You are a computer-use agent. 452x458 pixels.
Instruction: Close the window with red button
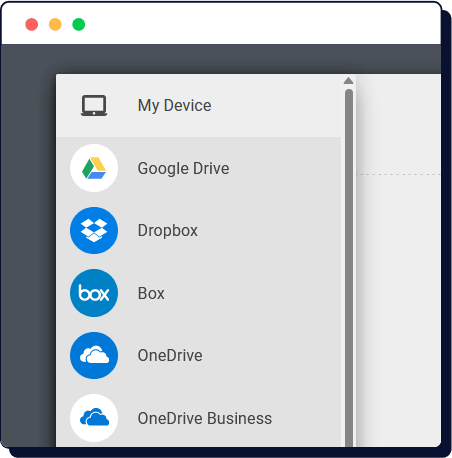pyautogui.click(x=32, y=24)
